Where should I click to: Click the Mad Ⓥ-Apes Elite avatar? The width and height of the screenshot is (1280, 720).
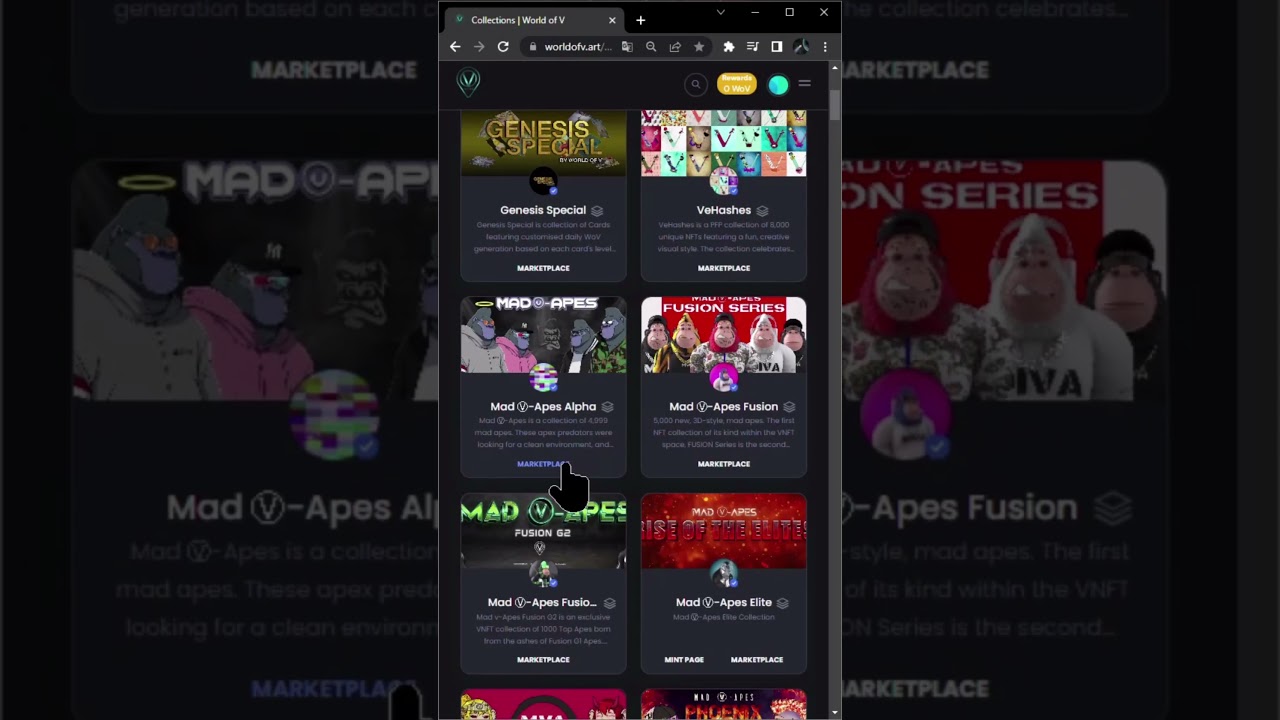(x=724, y=574)
